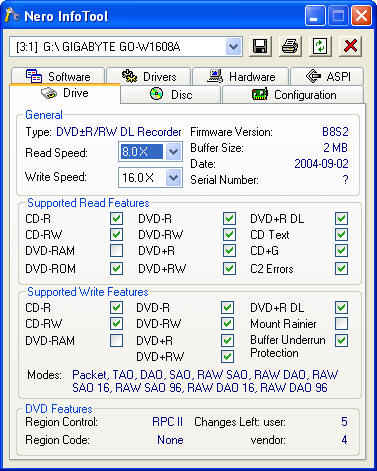
Task: Toggle DVD-RAM write feature checkbox
Action: (116, 340)
